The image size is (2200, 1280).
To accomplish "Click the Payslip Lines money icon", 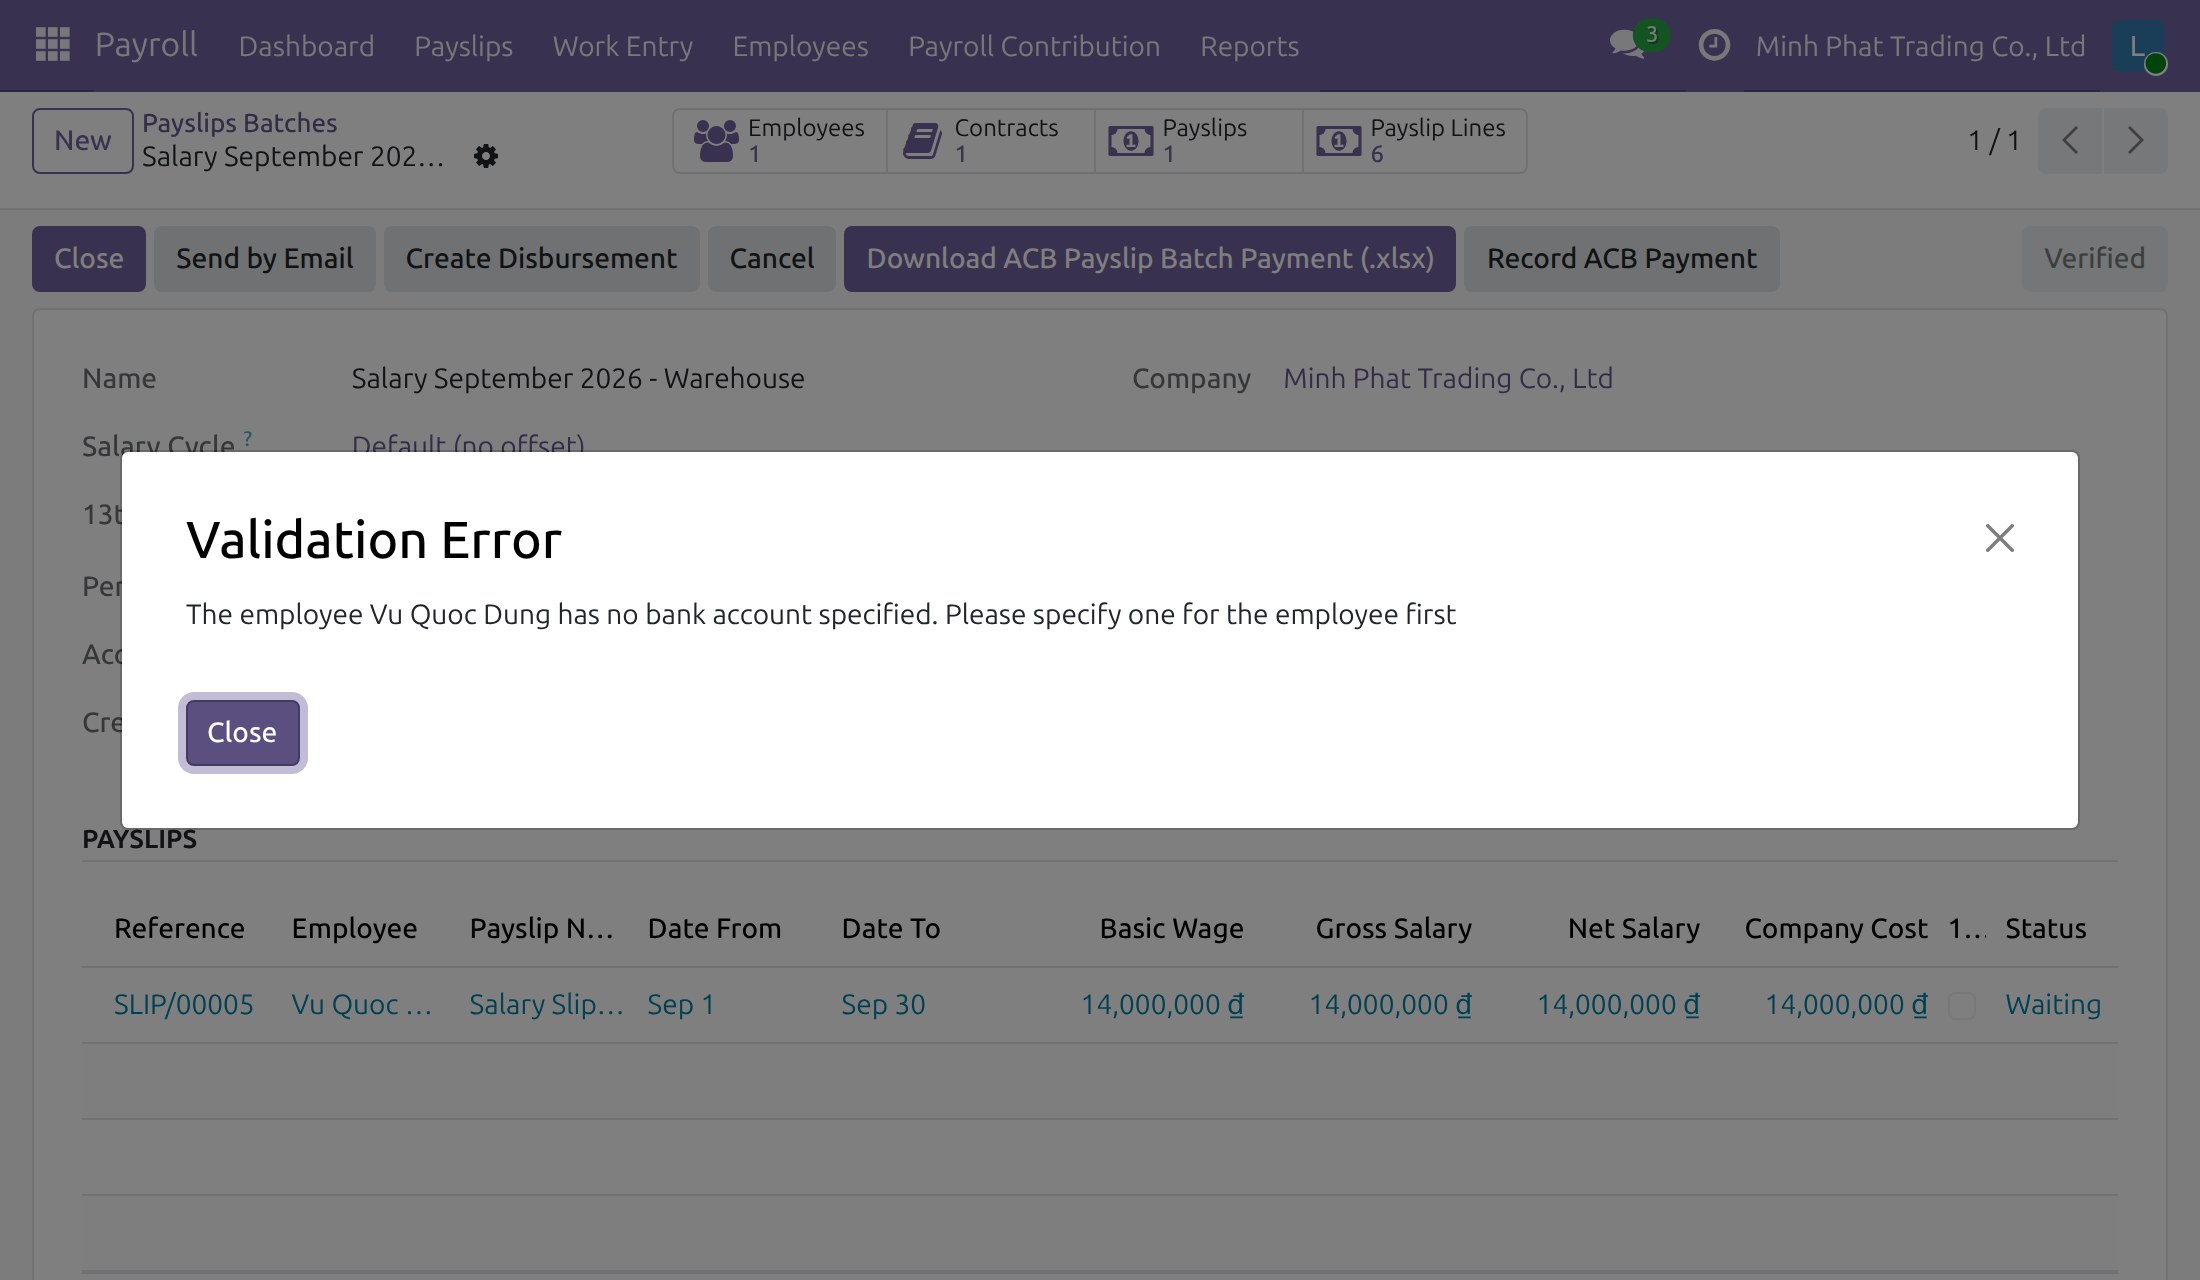I will (x=1339, y=141).
